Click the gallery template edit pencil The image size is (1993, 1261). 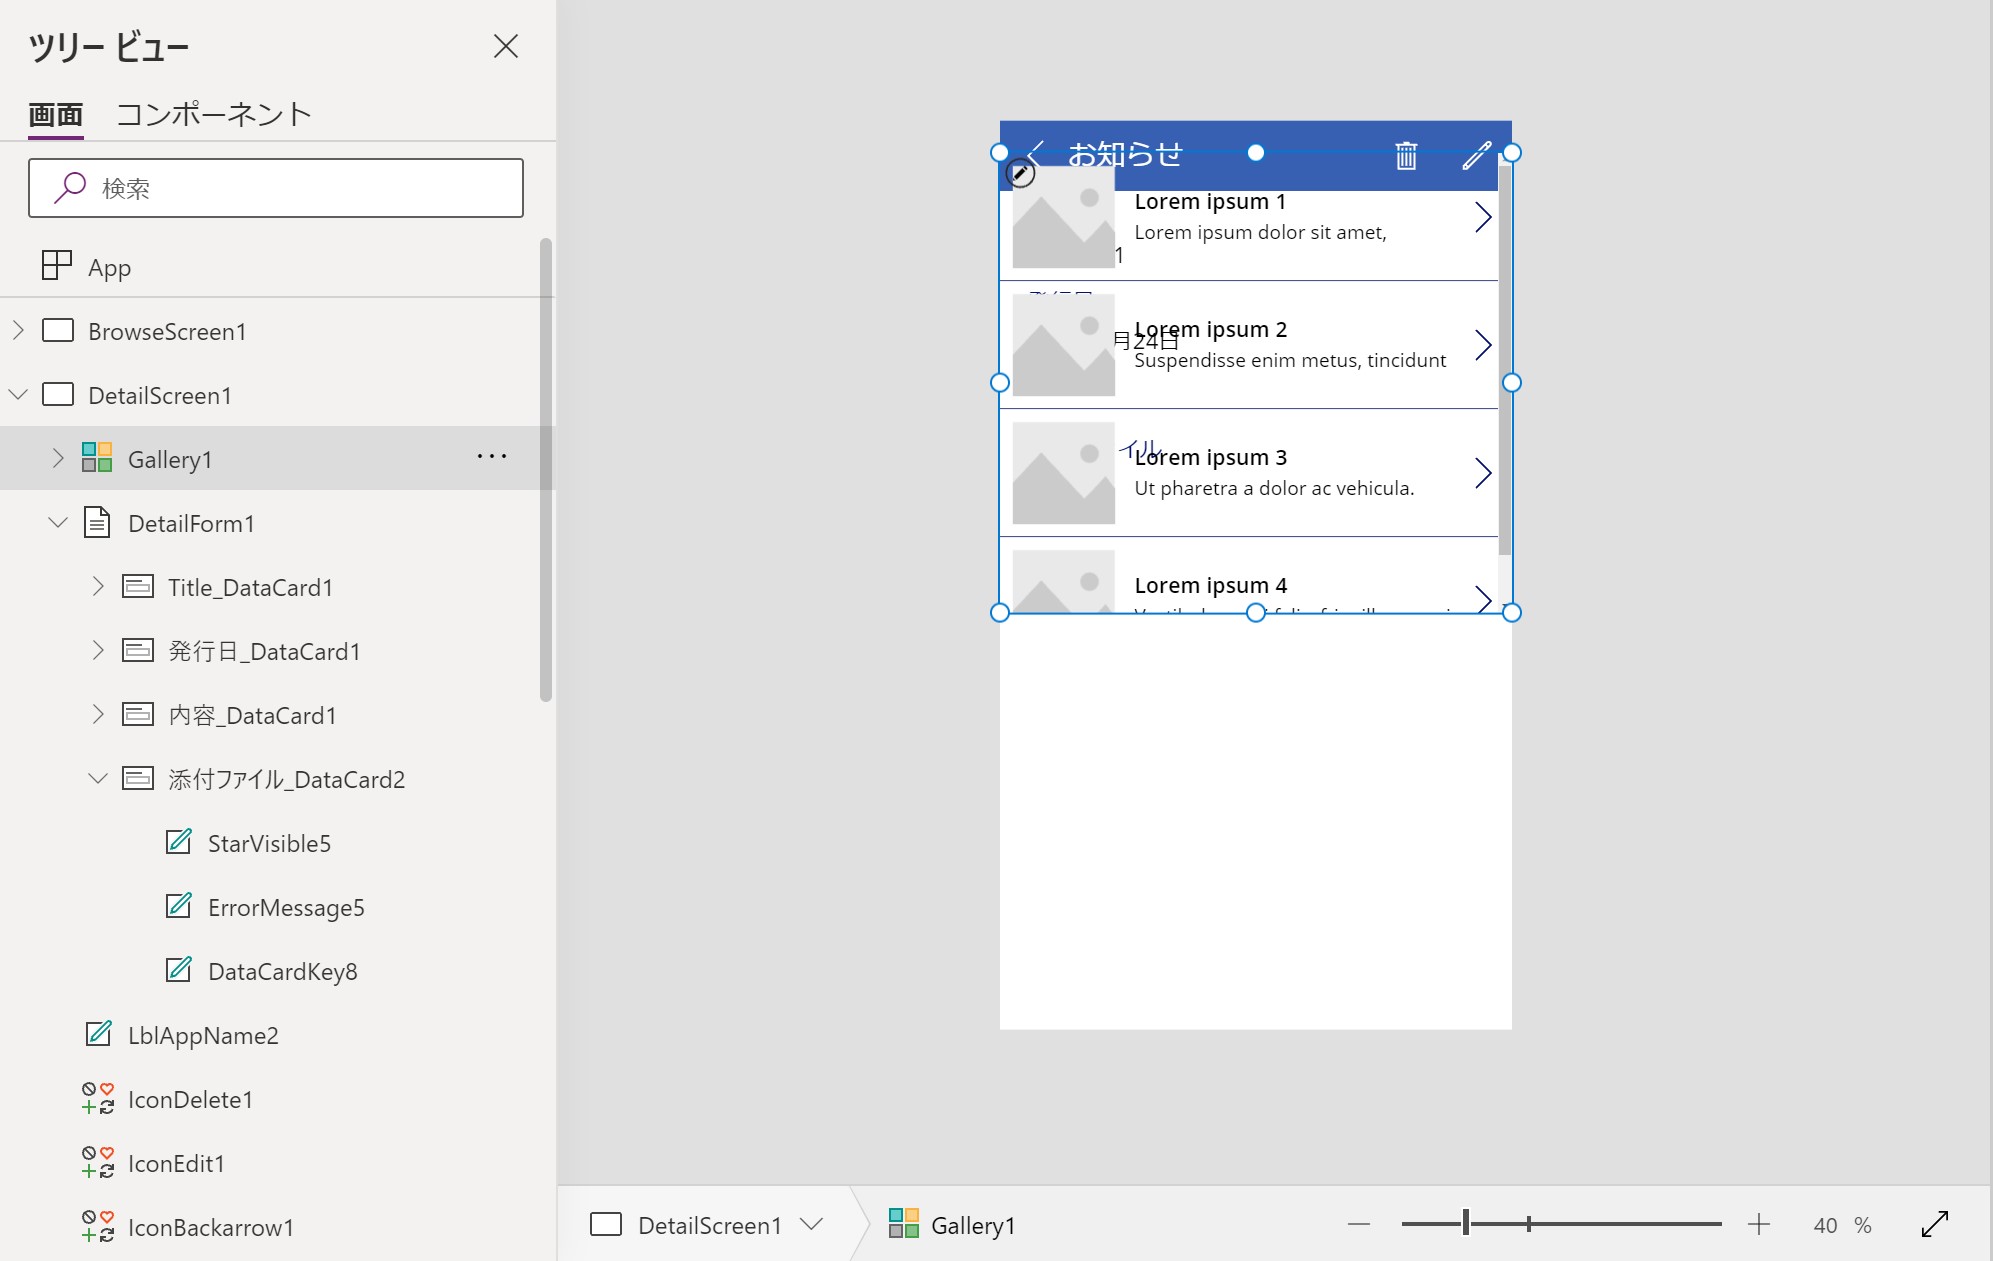point(1019,173)
